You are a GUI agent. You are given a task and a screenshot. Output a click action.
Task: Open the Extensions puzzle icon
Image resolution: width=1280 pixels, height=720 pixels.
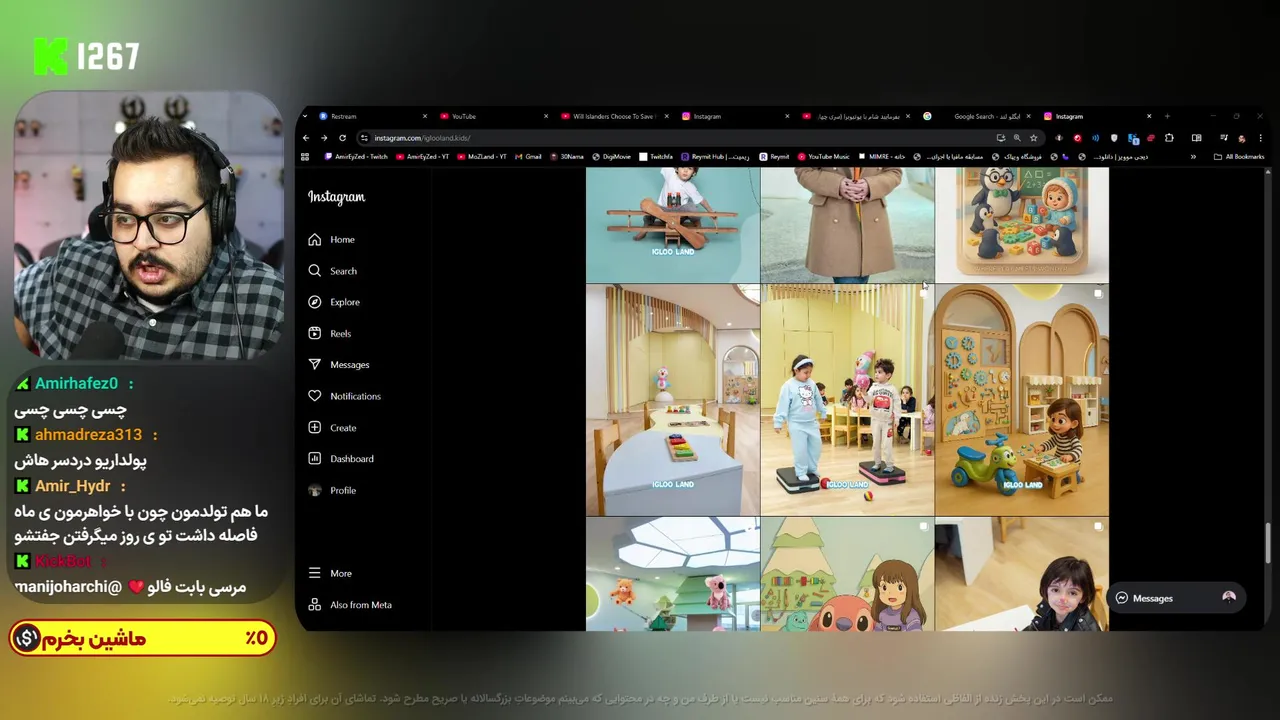click(x=1169, y=138)
